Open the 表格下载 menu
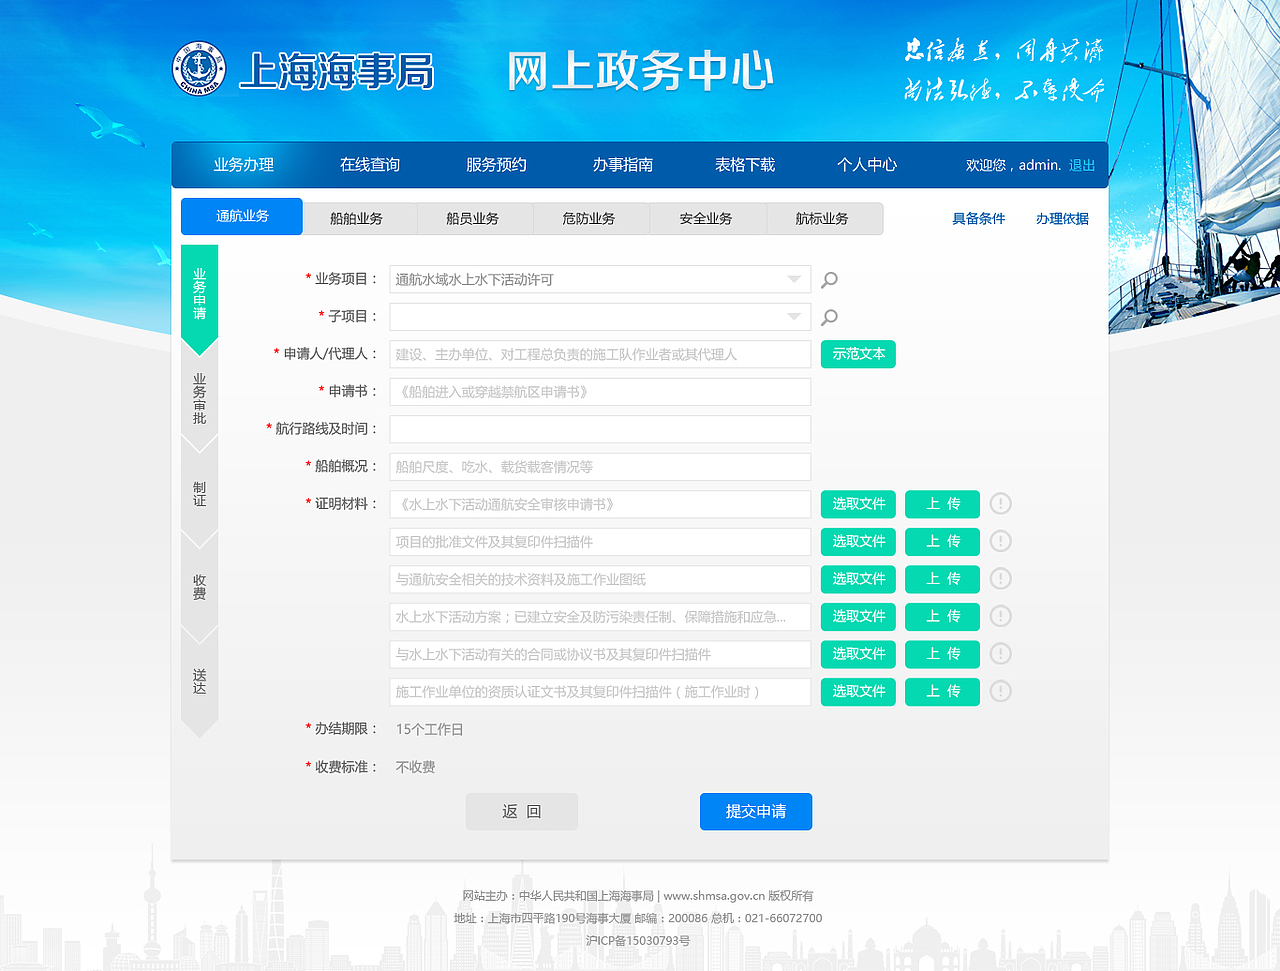The width and height of the screenshot is (1280, 971). click(x=744, y=165)
